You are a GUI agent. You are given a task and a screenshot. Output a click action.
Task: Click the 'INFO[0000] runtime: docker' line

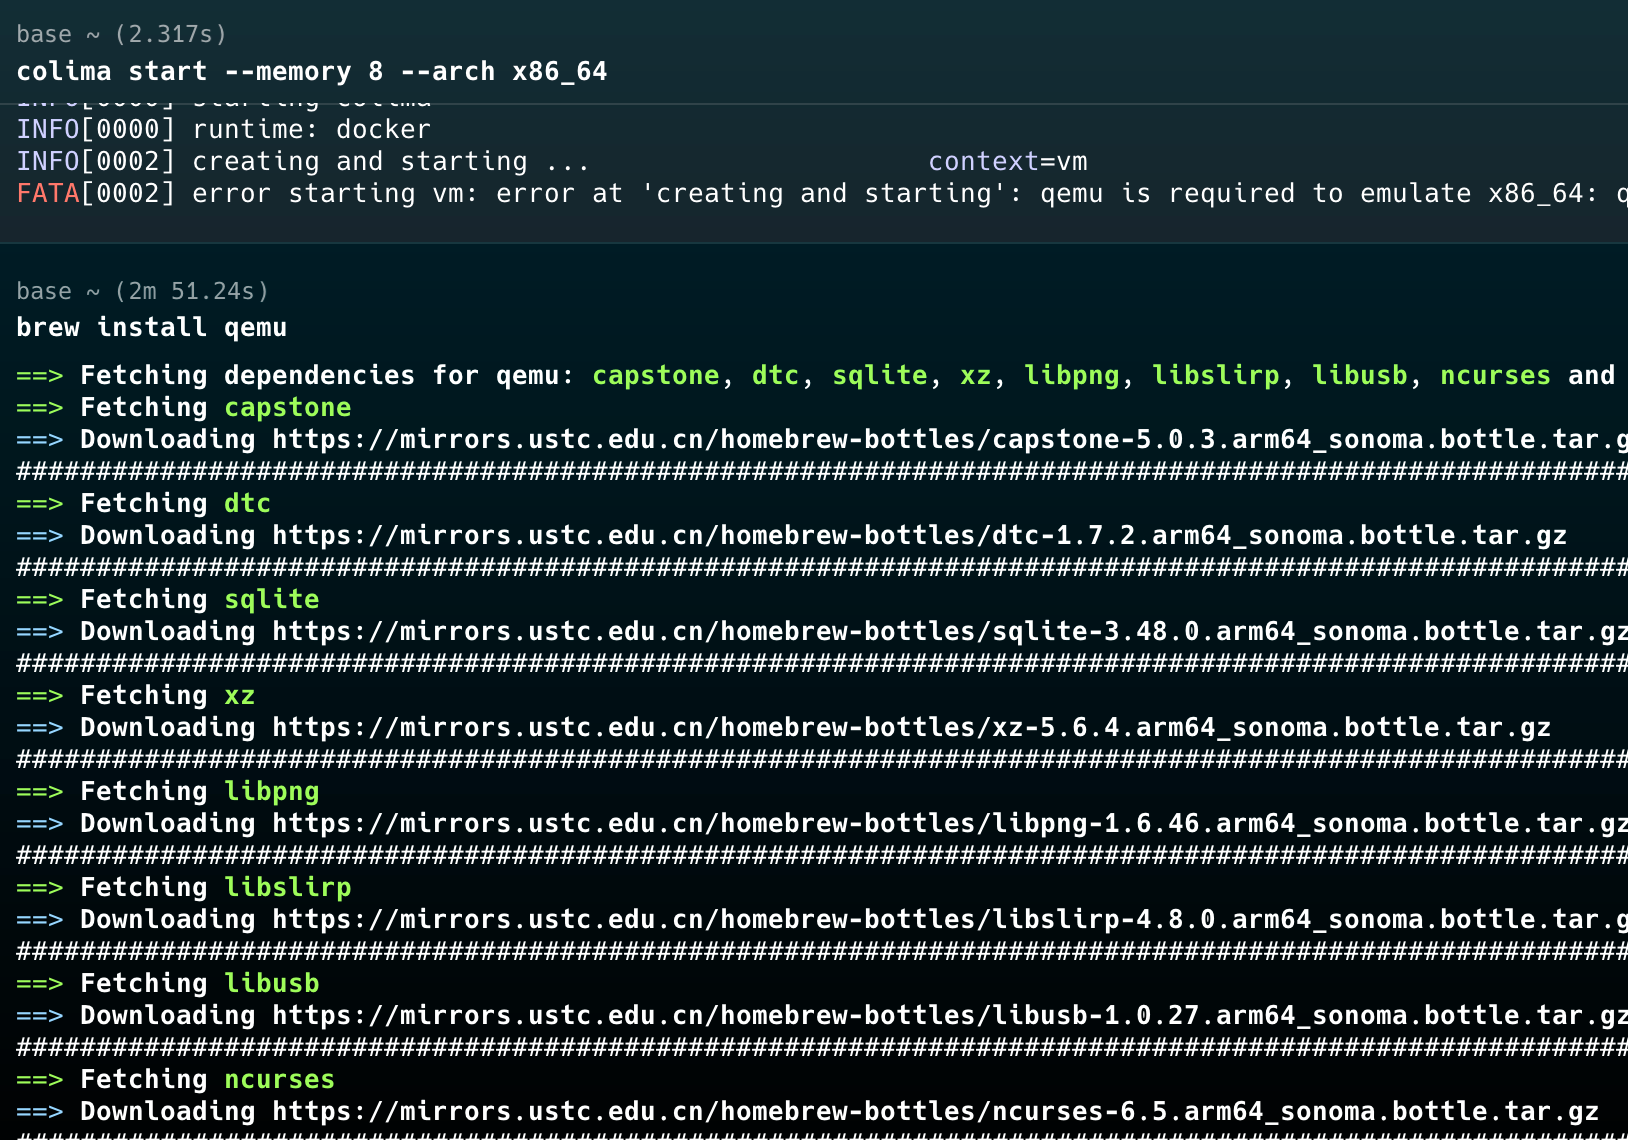(224, 129)
